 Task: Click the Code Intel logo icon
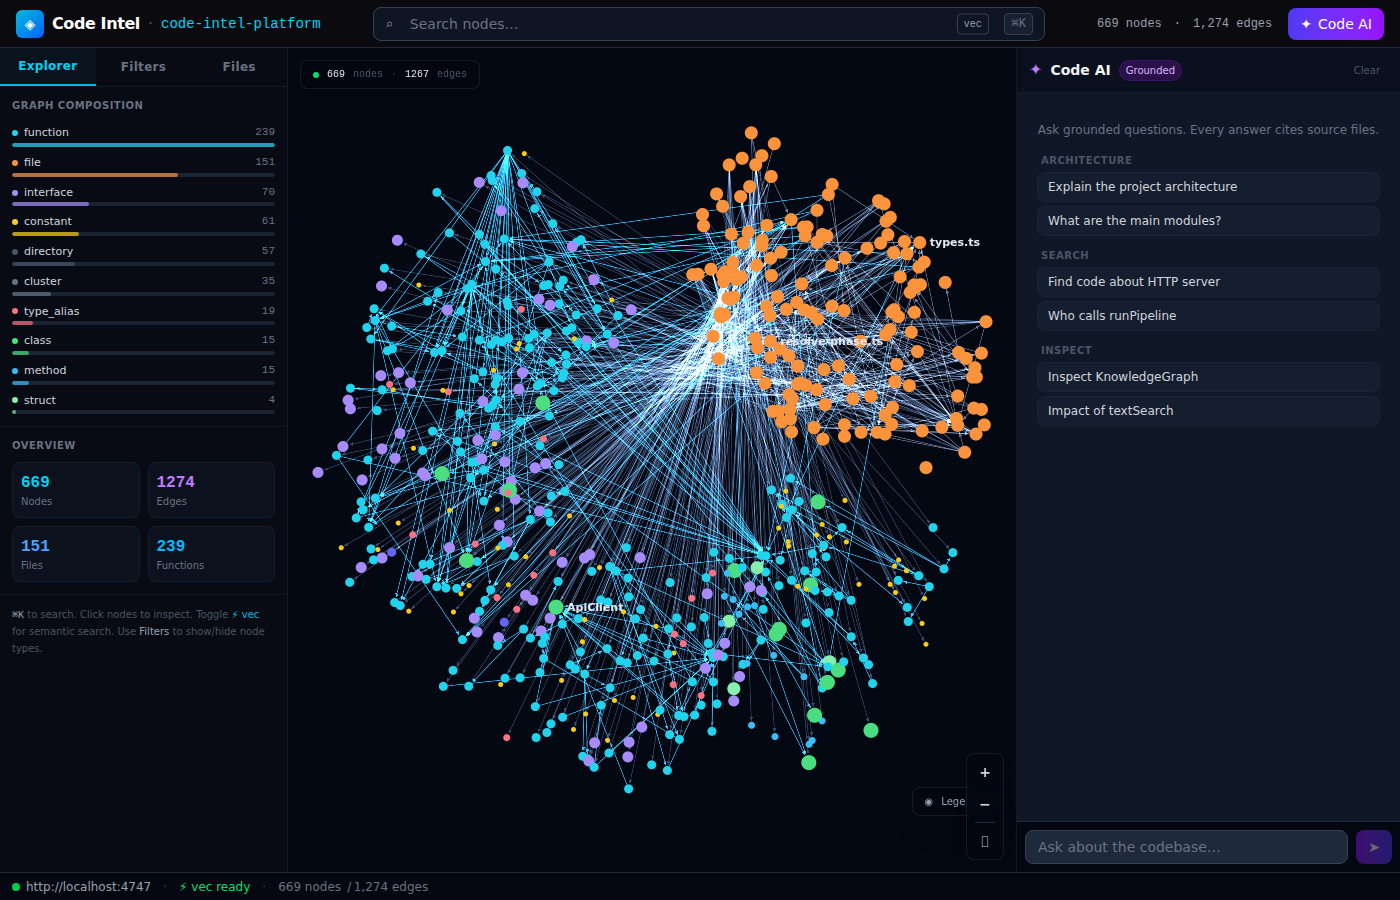coord(30,24)
